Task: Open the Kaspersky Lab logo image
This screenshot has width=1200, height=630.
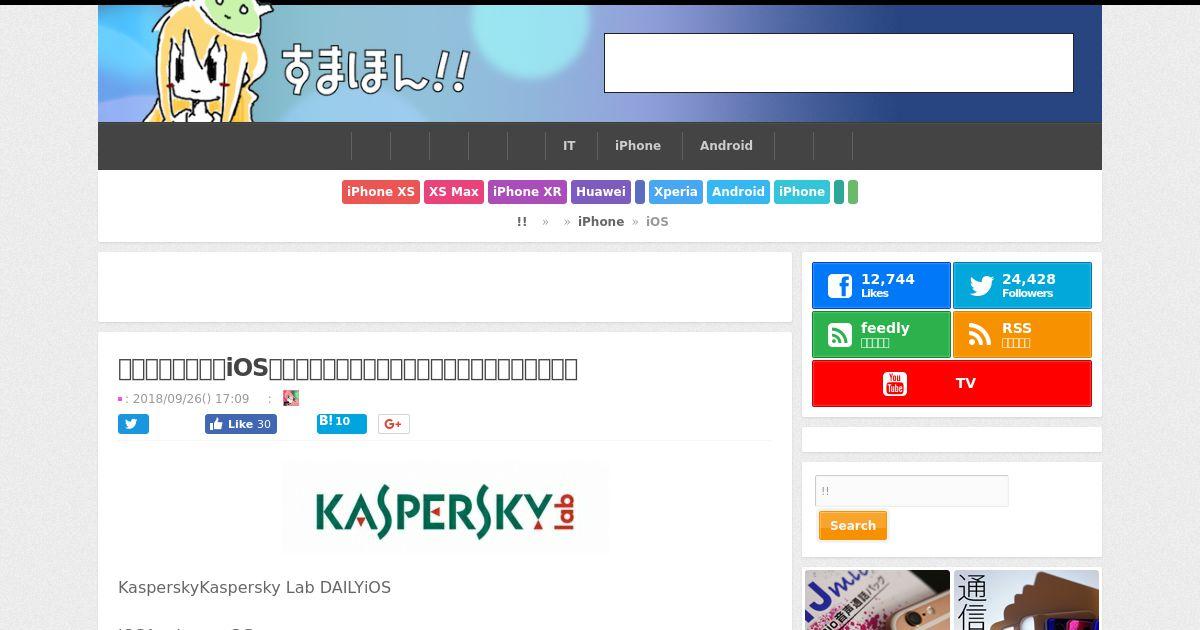Action: (445, 509)
